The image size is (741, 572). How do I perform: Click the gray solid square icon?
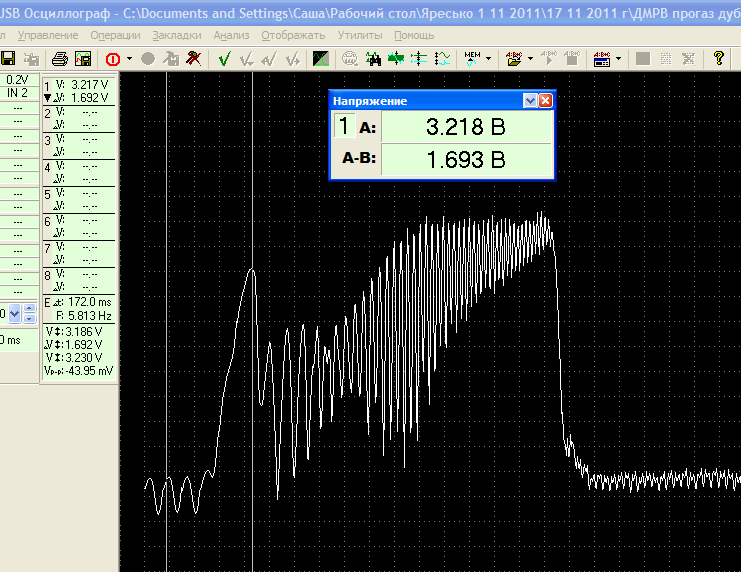(x=643, y=59)
